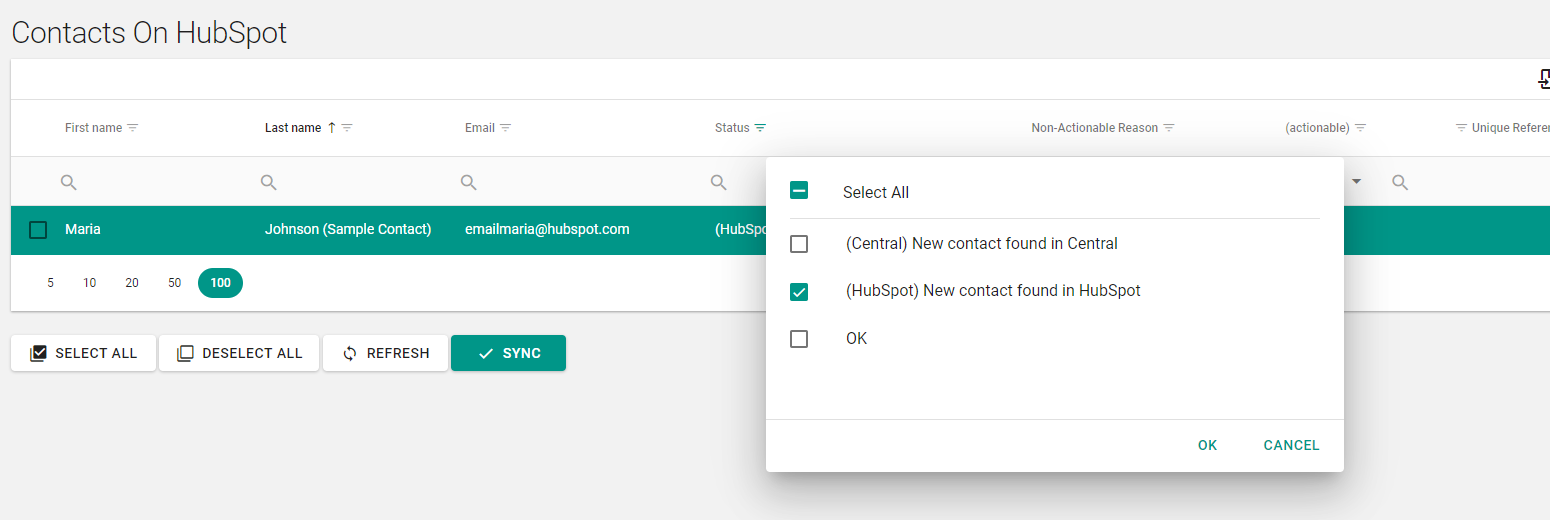Sort by the Last name column header
1550x520 pixels.
coord(293,128)
